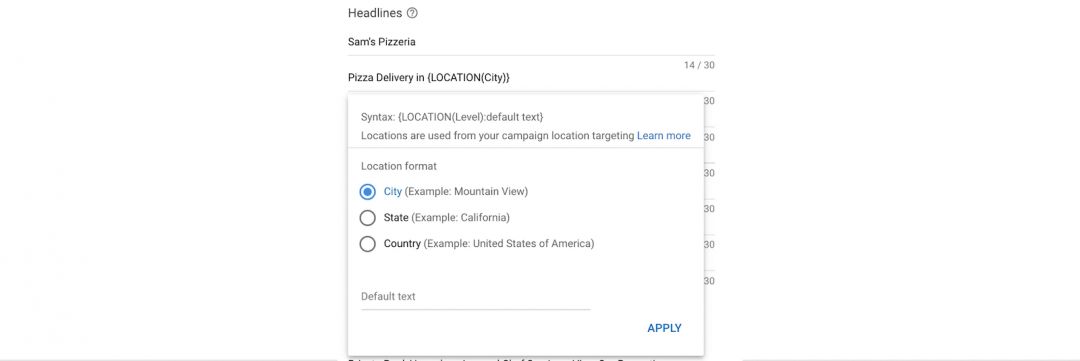
Task: Click the Example: Mountain View text
Action: 466,192
